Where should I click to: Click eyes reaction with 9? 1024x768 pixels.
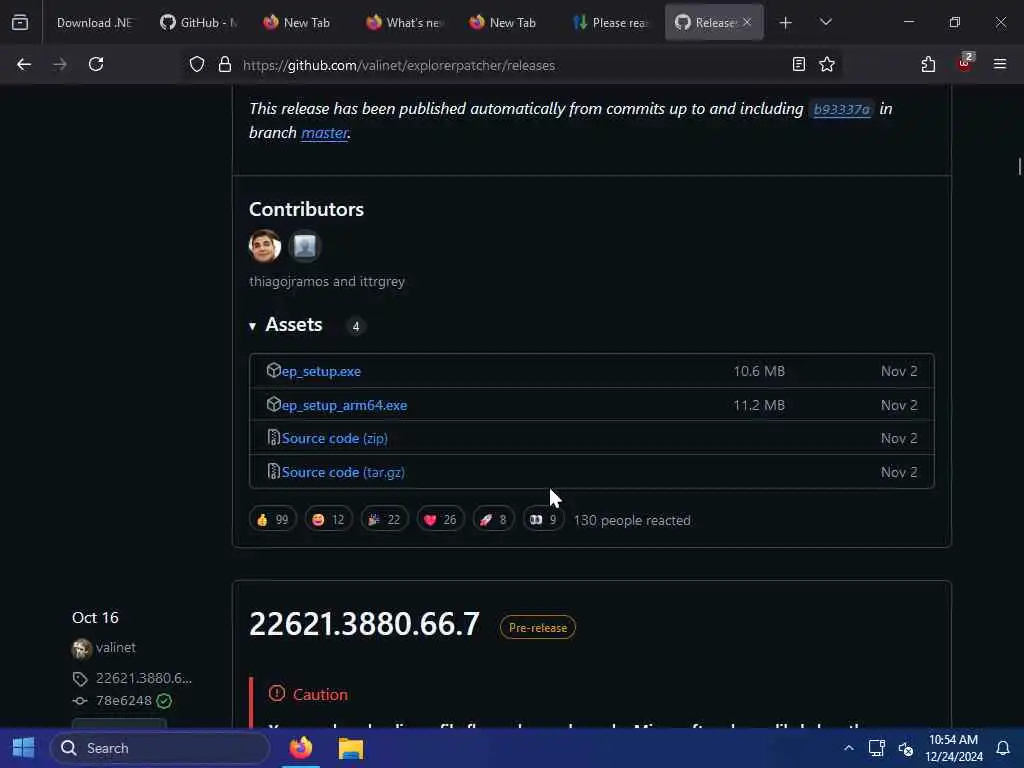tap(543, 519)
